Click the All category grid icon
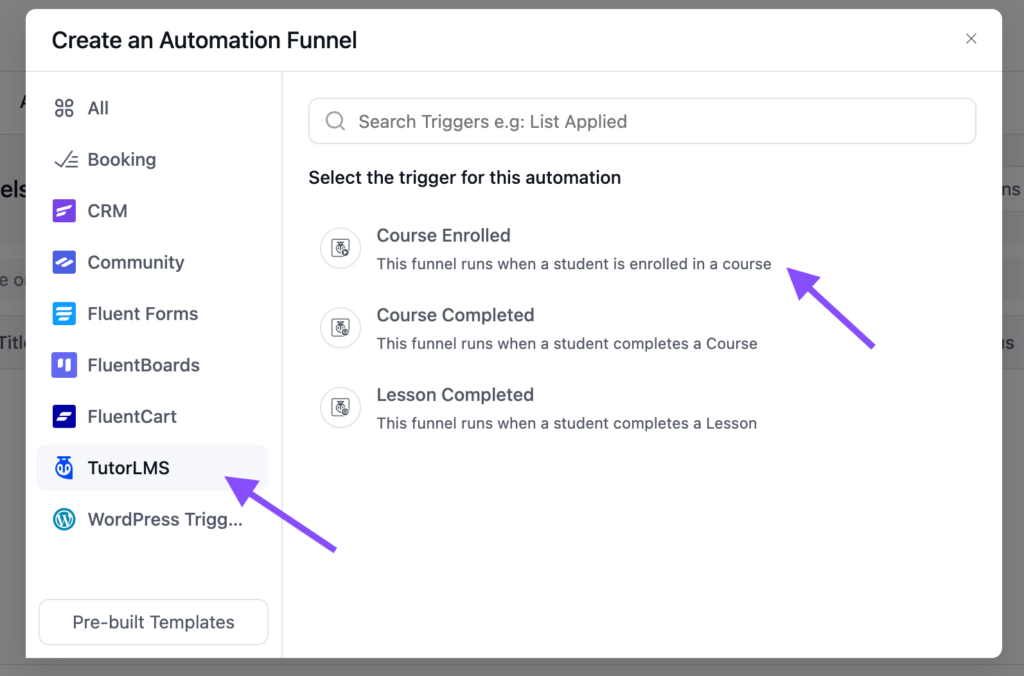This screenshot has height=676, width=1024. click(64, 108)
